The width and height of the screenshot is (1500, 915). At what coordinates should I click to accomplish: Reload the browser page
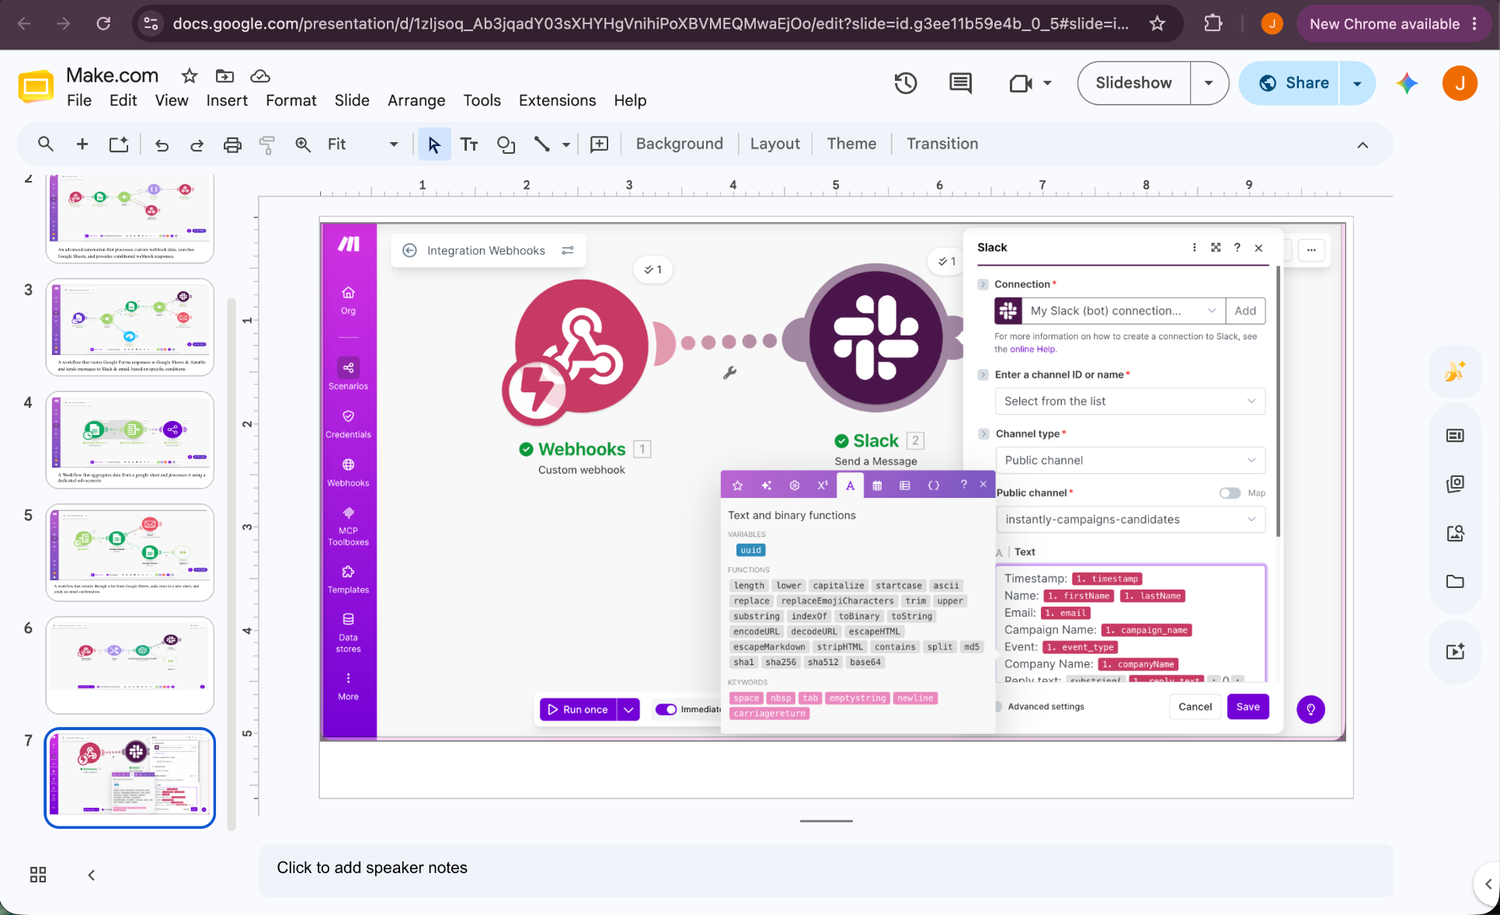point(103,23)
